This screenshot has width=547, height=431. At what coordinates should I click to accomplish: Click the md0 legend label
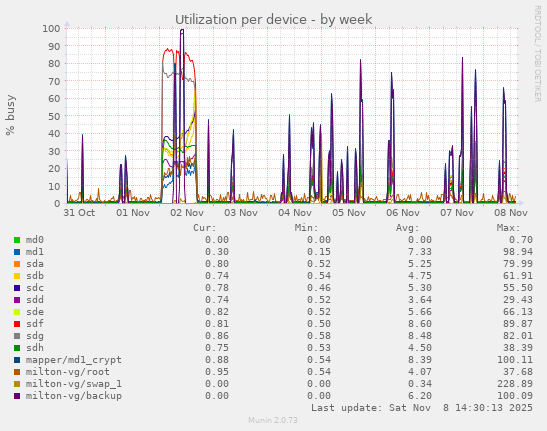[x=35, y=240]
